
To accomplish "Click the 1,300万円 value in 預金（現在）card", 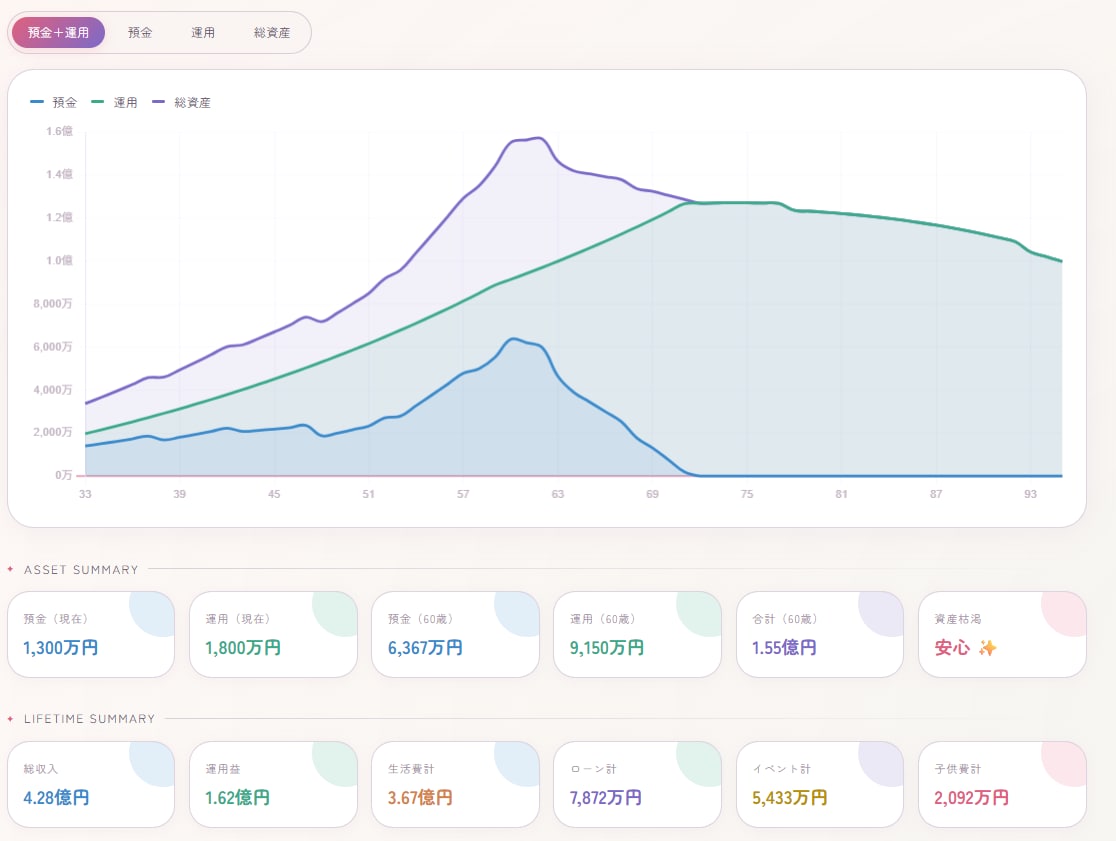I will (x=60, y=647).
